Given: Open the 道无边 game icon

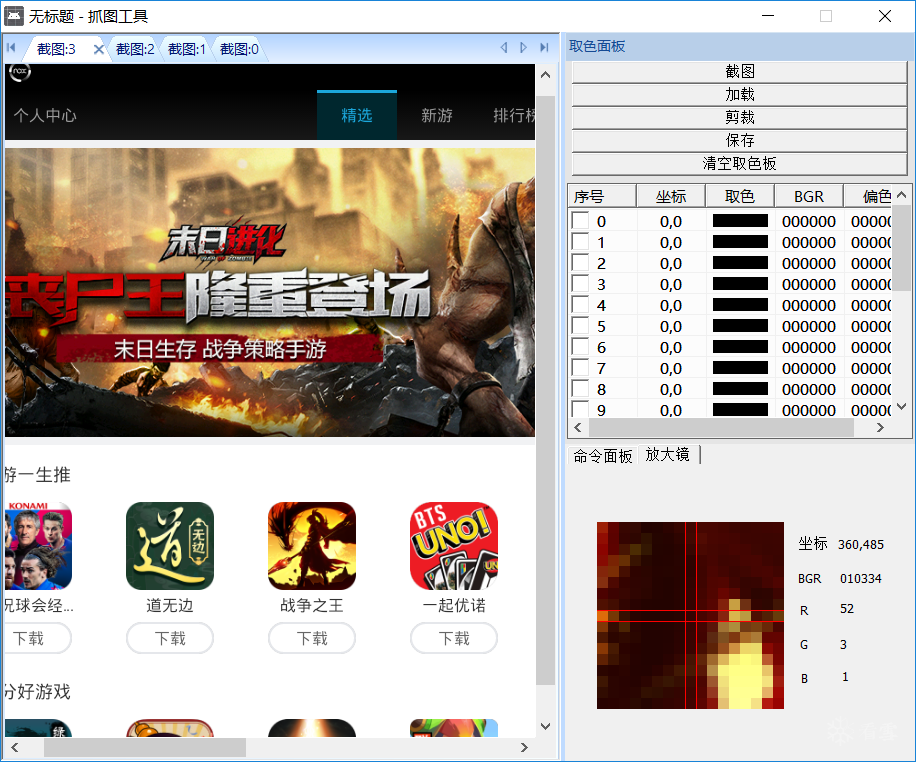Looking at the screenshot, I should 170,546.
